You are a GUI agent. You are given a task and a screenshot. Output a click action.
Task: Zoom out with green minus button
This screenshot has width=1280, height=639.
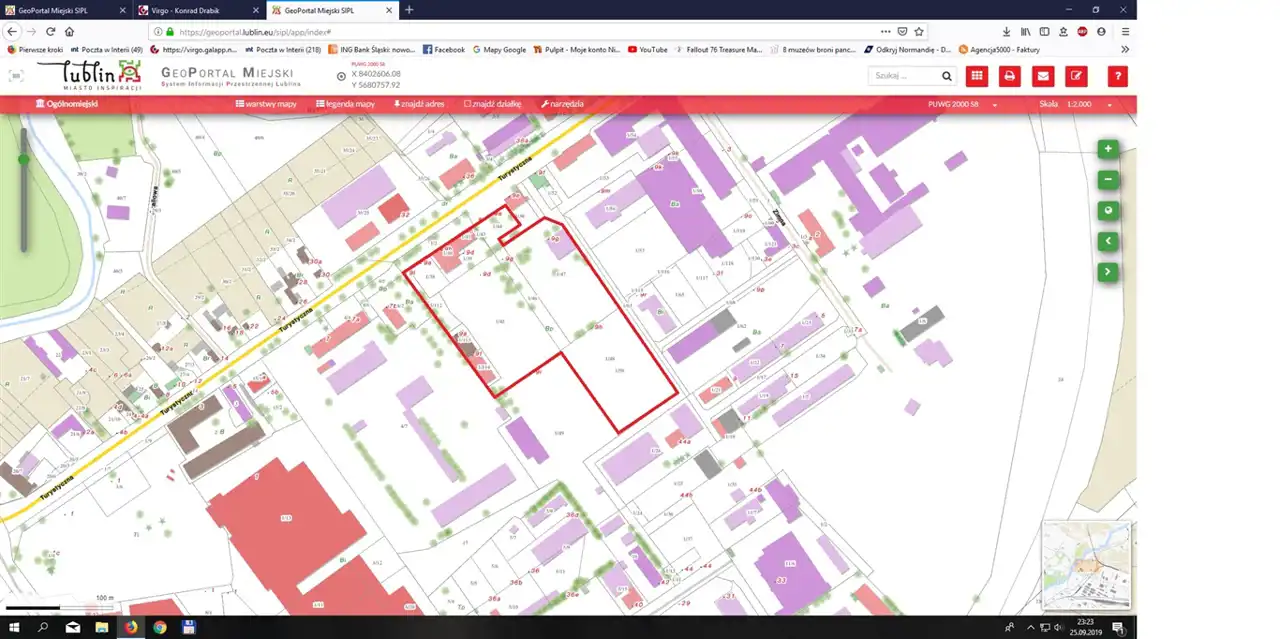[1107, 179]
